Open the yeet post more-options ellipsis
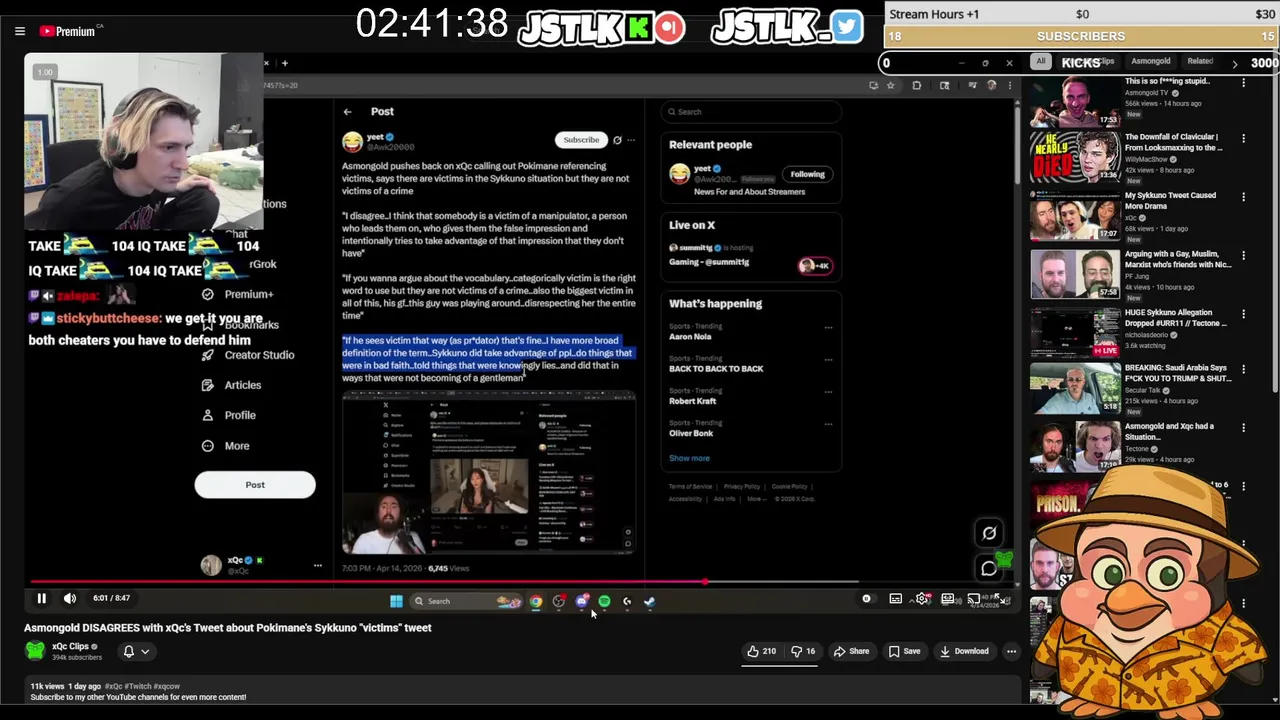This screenshot has width=1280, height=720. 630,140
